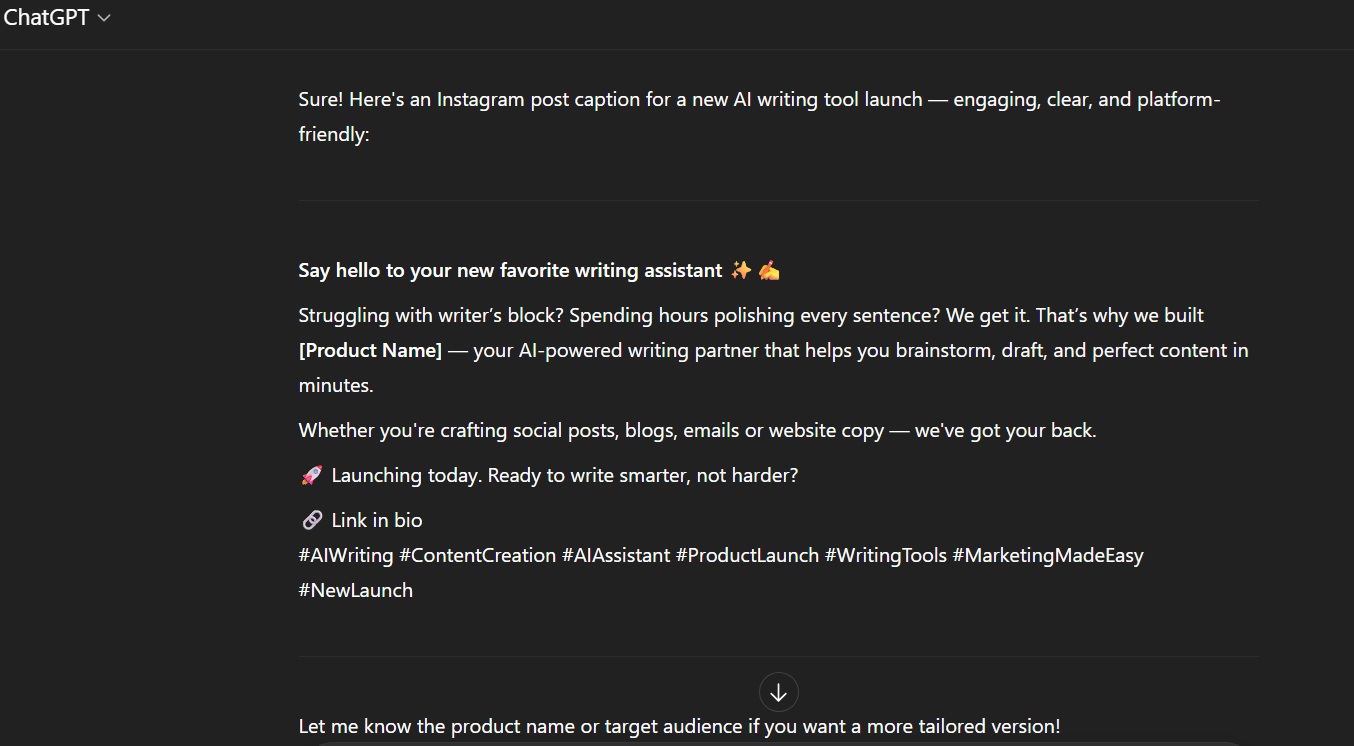Click the chain link emoji
The width and height of the screenshot is (1354, 746).
tap(311, 520)
